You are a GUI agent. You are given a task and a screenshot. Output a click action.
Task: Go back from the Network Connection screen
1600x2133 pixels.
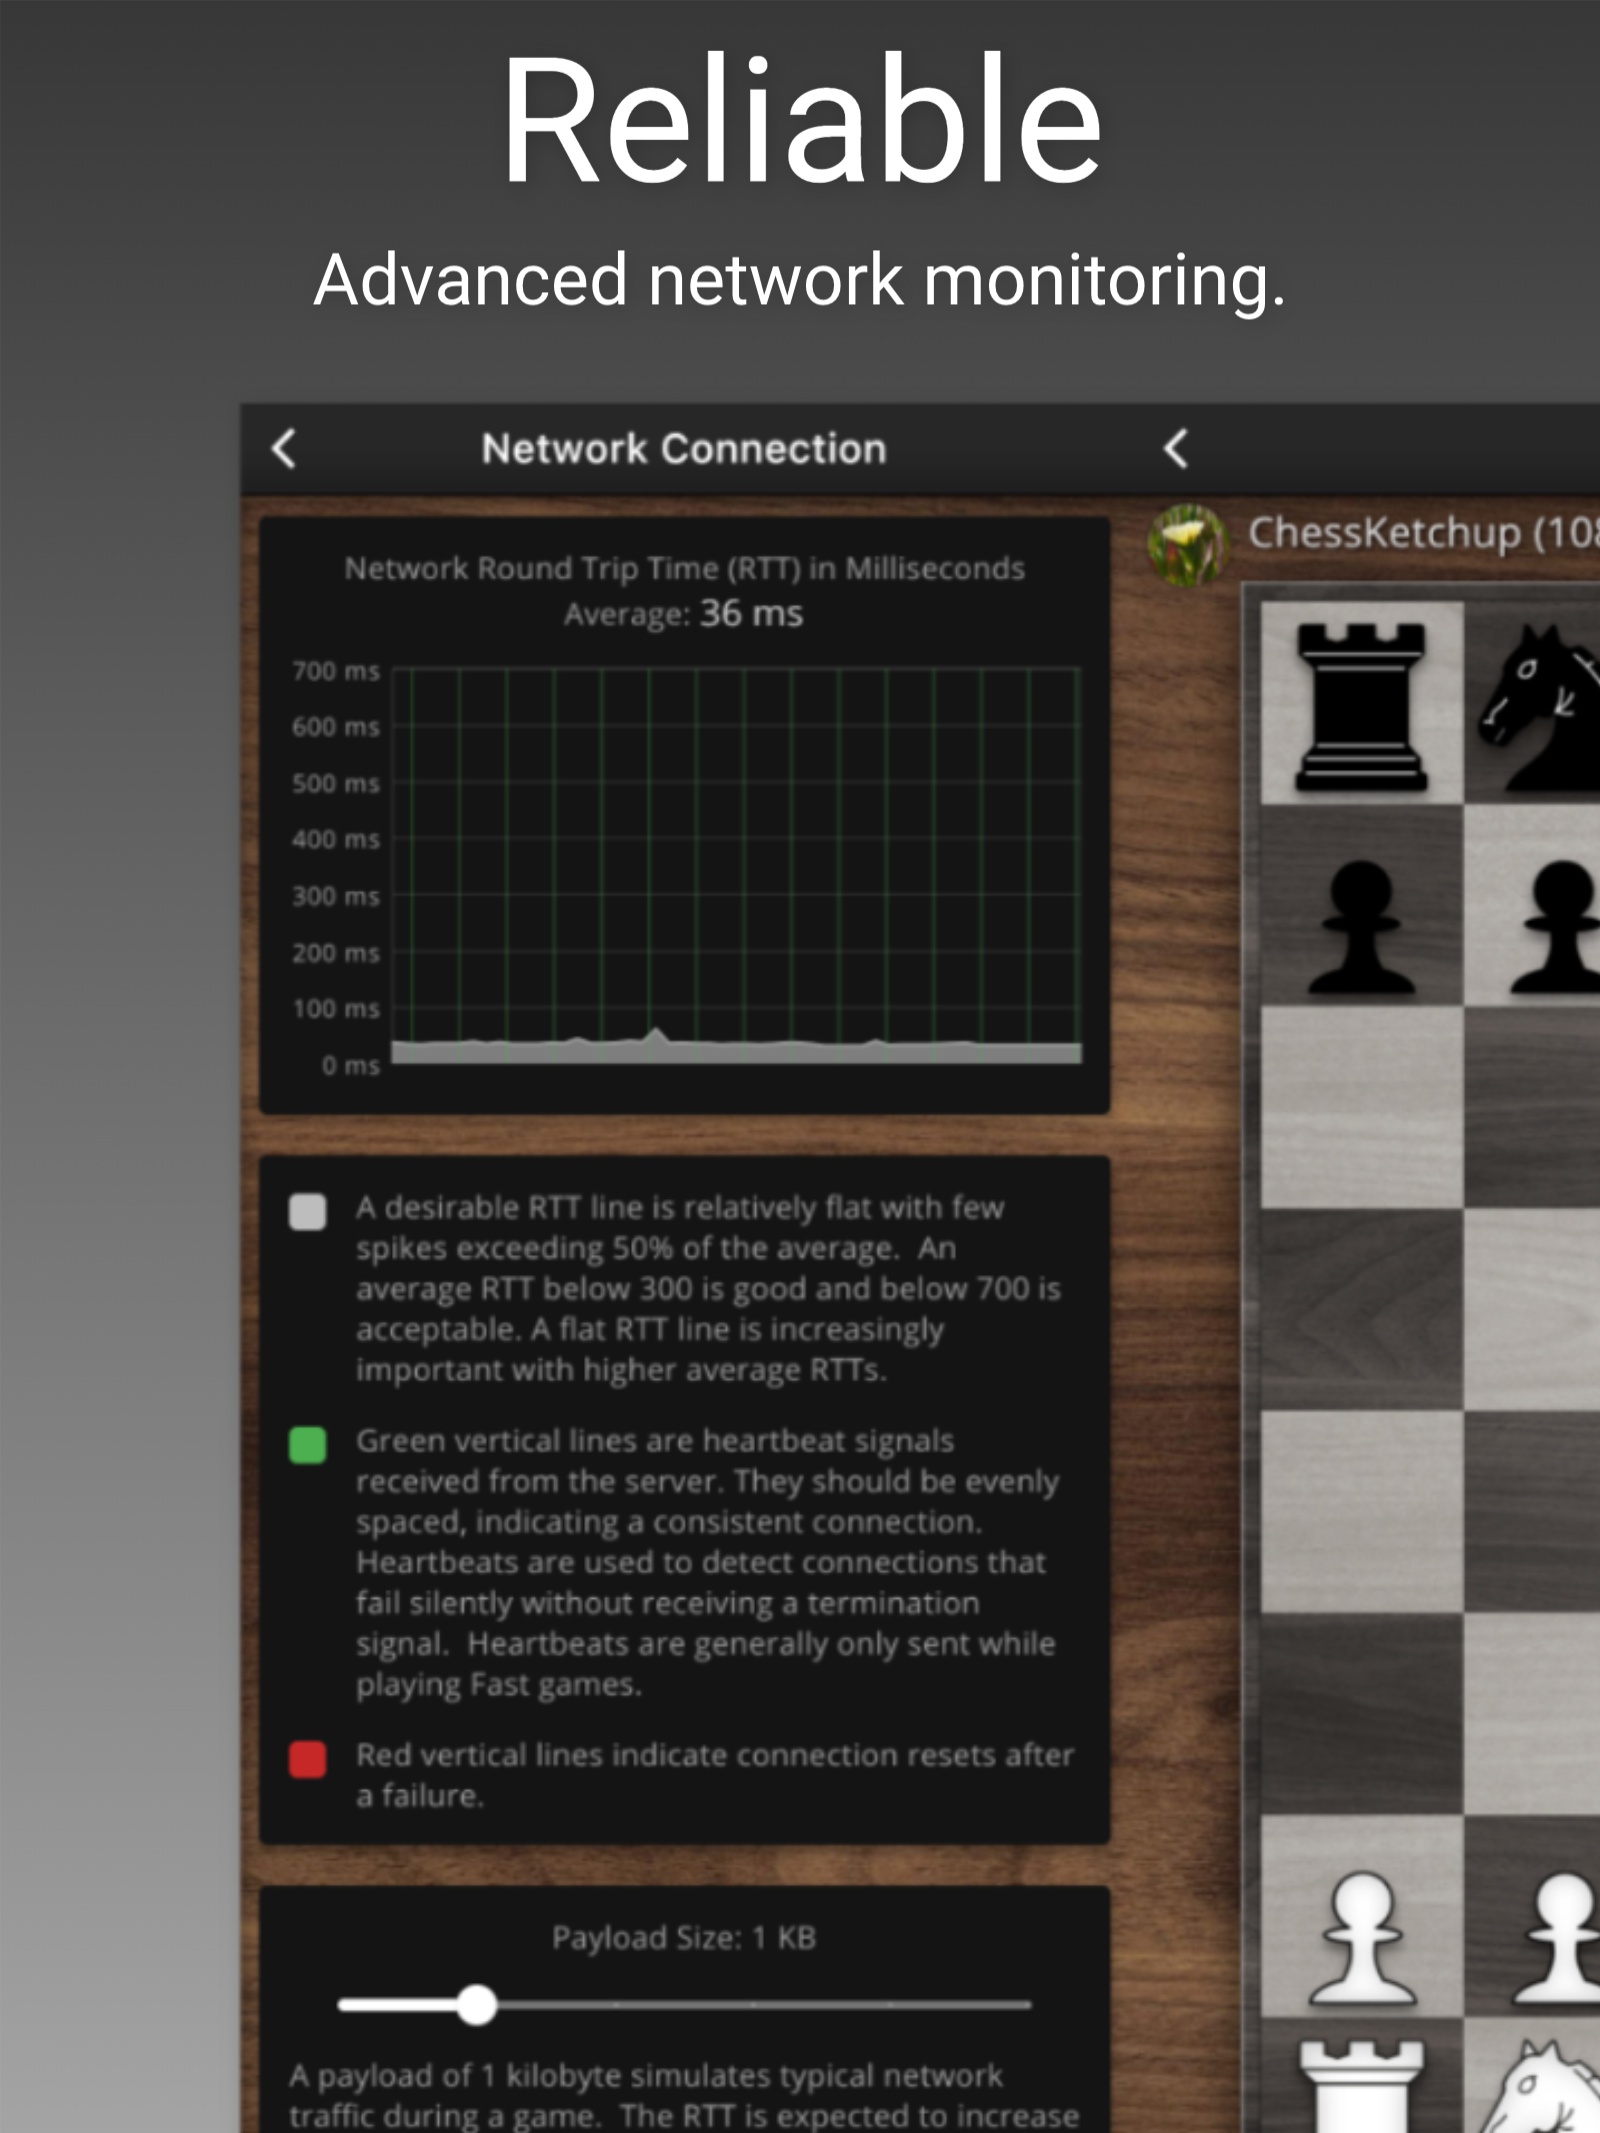click(284, 449)
